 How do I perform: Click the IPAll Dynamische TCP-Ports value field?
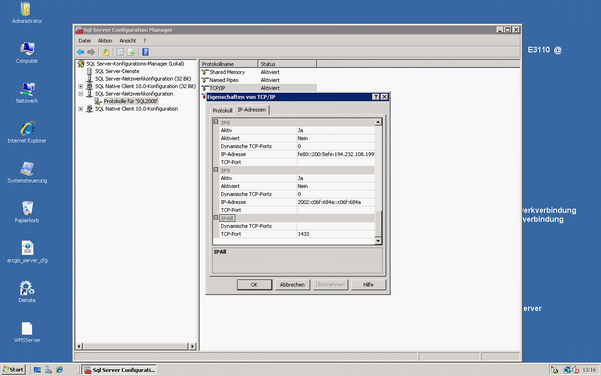point(335,226)
